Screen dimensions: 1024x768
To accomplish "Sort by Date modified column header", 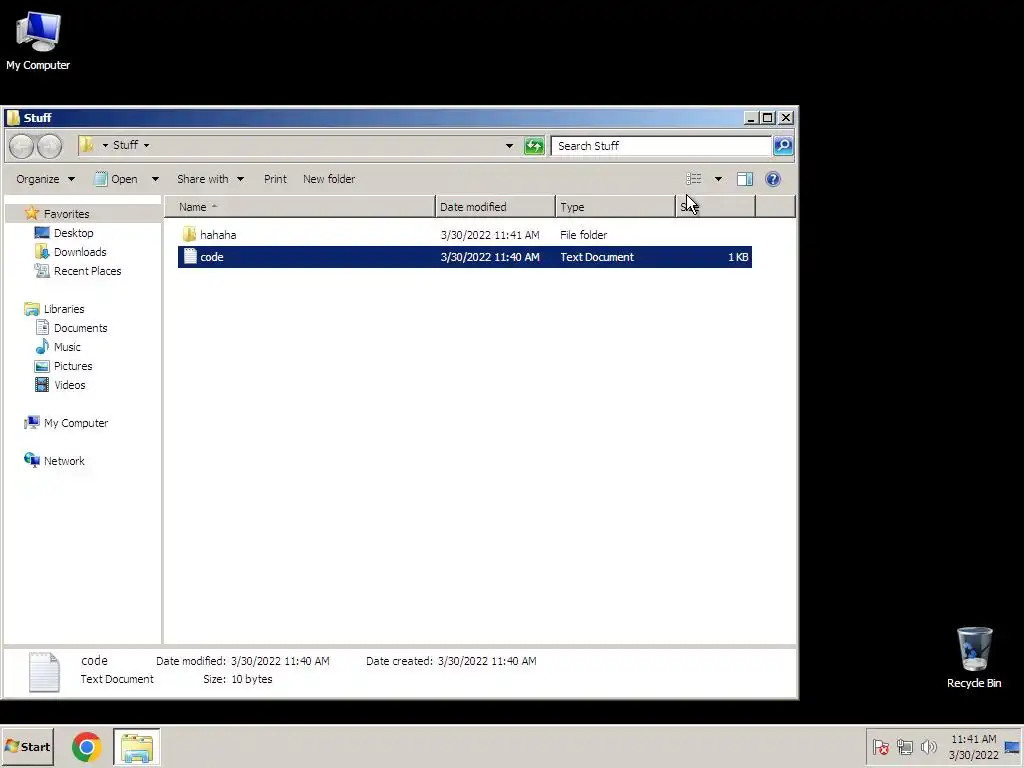I will click(495, 207).
